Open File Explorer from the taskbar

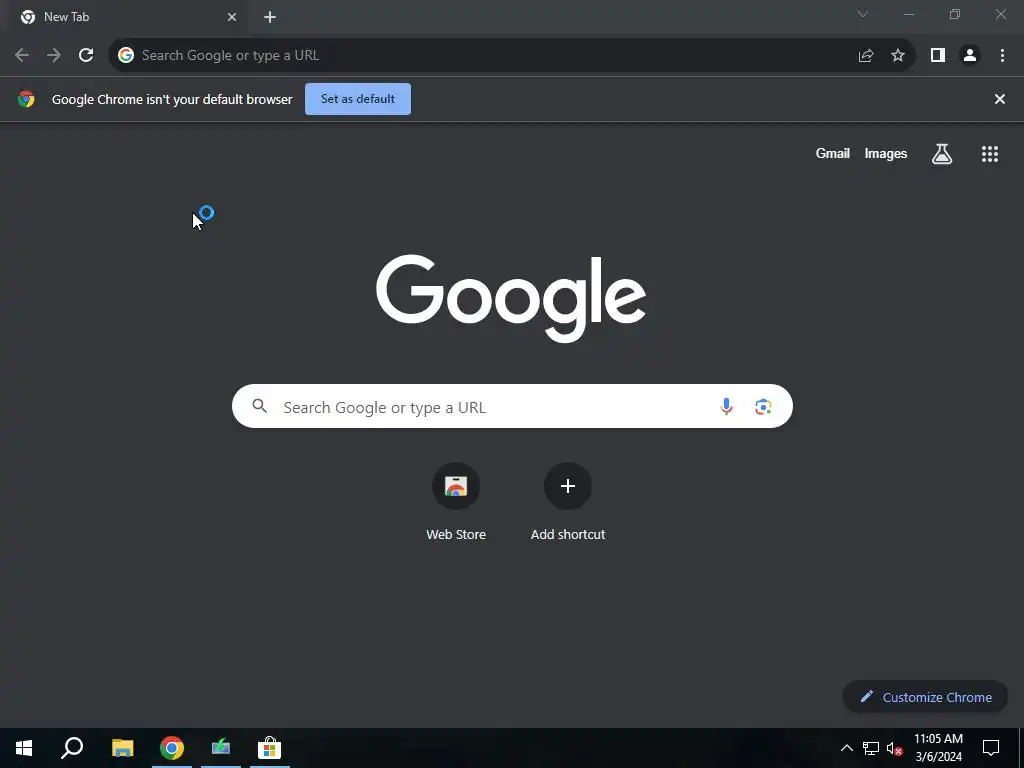(123, 748)
